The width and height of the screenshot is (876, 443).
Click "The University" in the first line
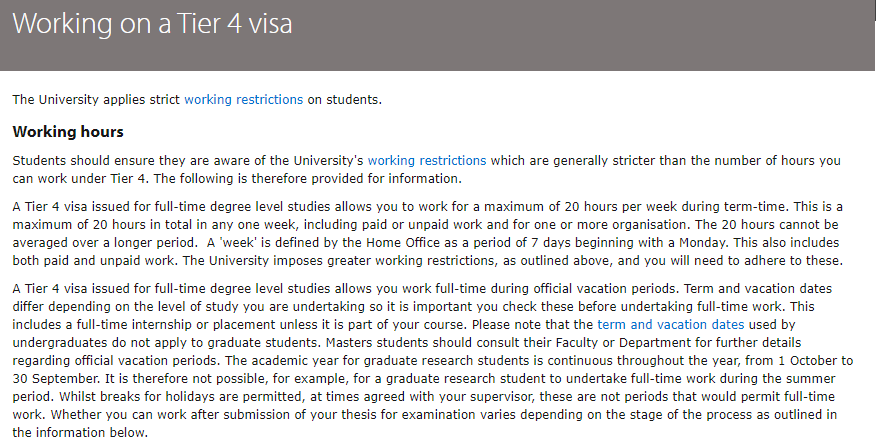[x=56, y=100]
